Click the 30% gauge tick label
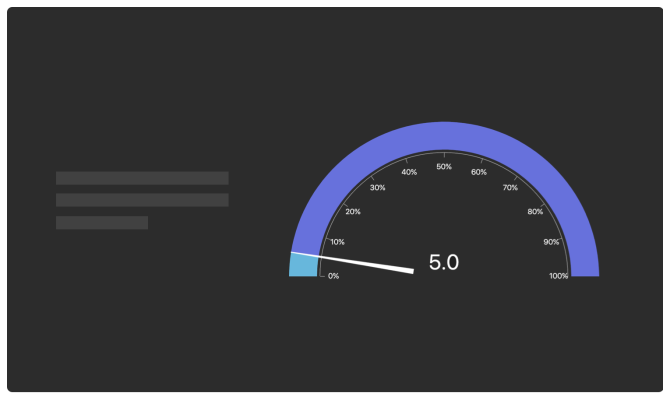 tap(378, 187)
